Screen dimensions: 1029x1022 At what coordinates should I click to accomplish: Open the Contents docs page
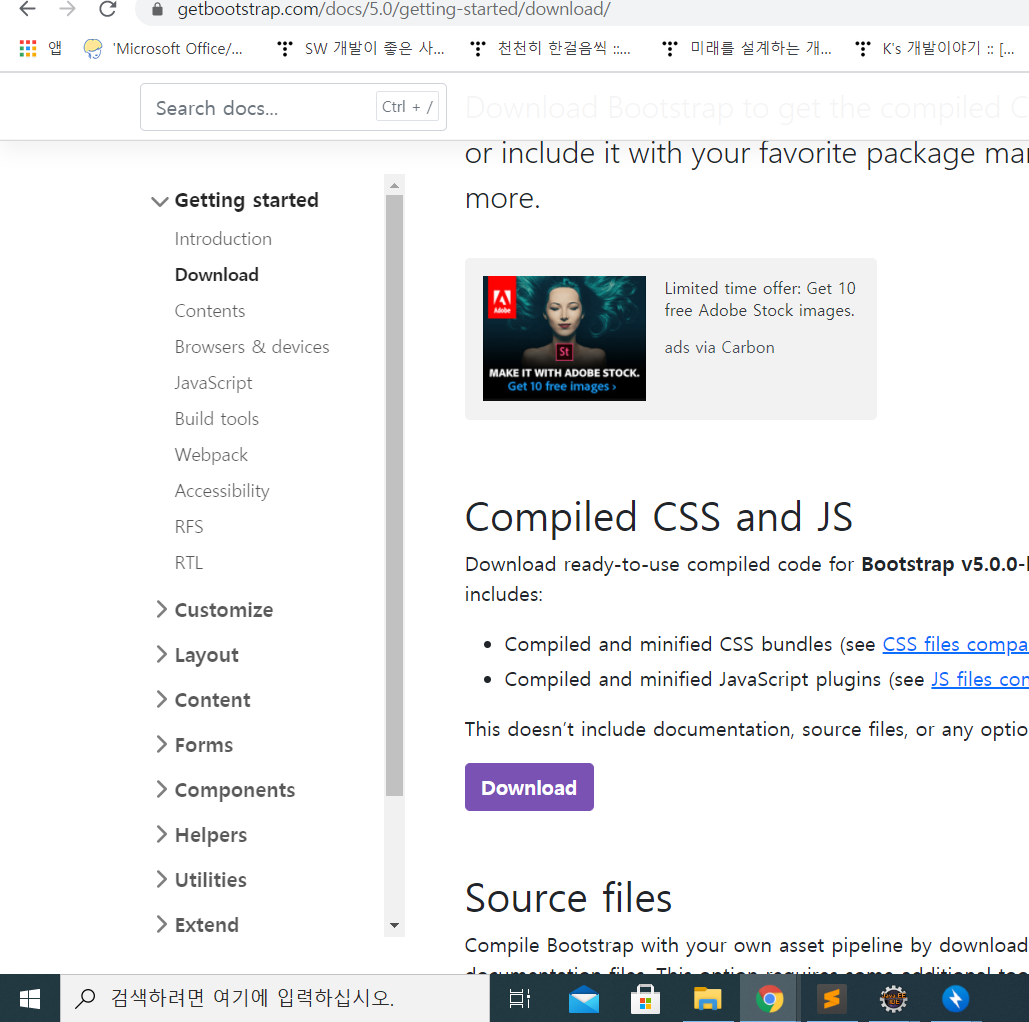point(210,311)
